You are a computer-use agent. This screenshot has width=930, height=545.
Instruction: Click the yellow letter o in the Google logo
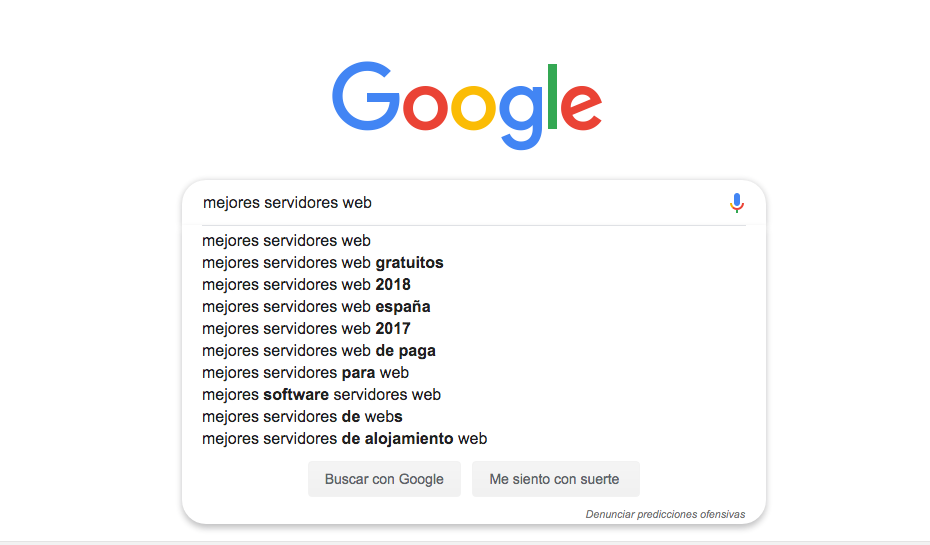[475, 106]
